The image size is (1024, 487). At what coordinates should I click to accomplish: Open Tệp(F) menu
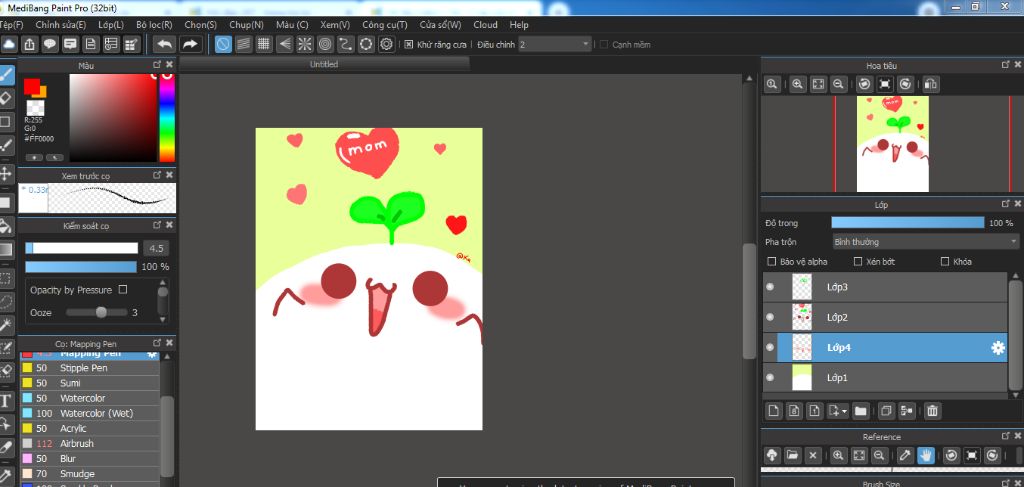click(11, 25)
